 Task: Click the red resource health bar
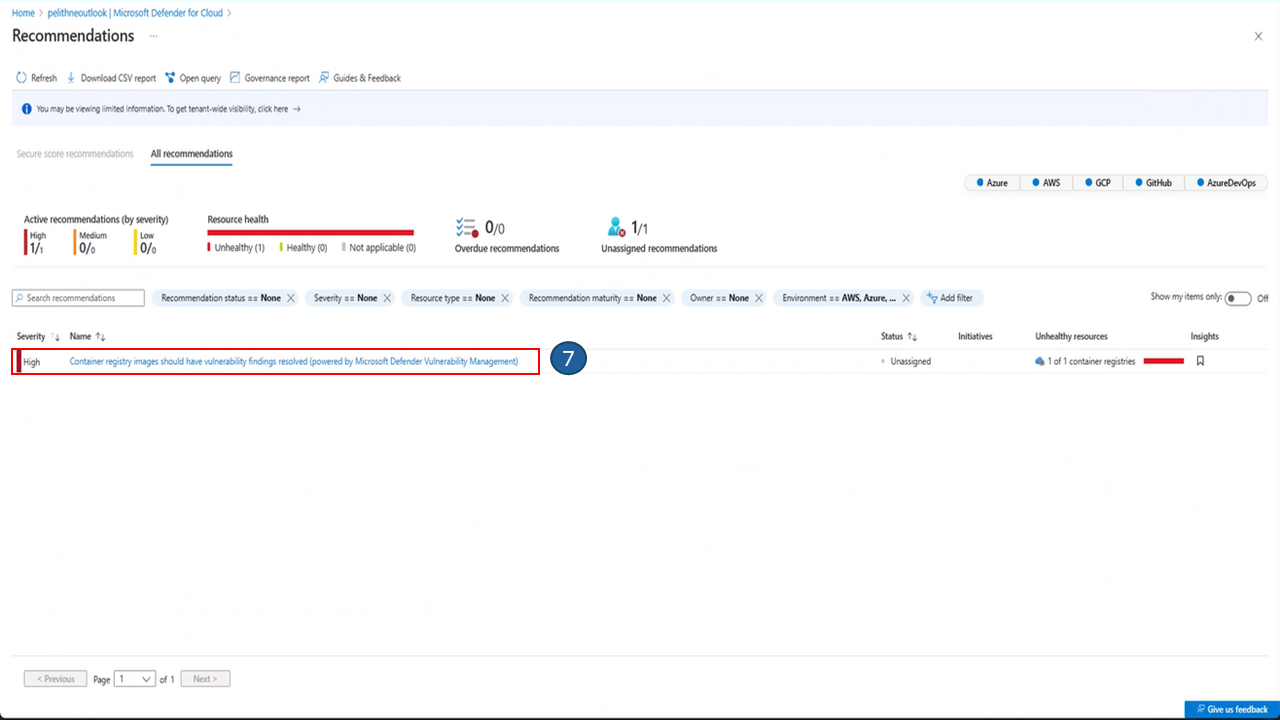point(310,232)
